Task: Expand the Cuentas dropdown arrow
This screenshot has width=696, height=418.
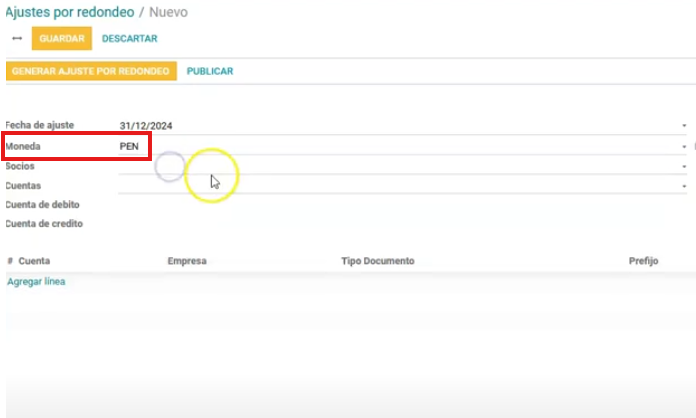Action: click(x=684, y=186)
